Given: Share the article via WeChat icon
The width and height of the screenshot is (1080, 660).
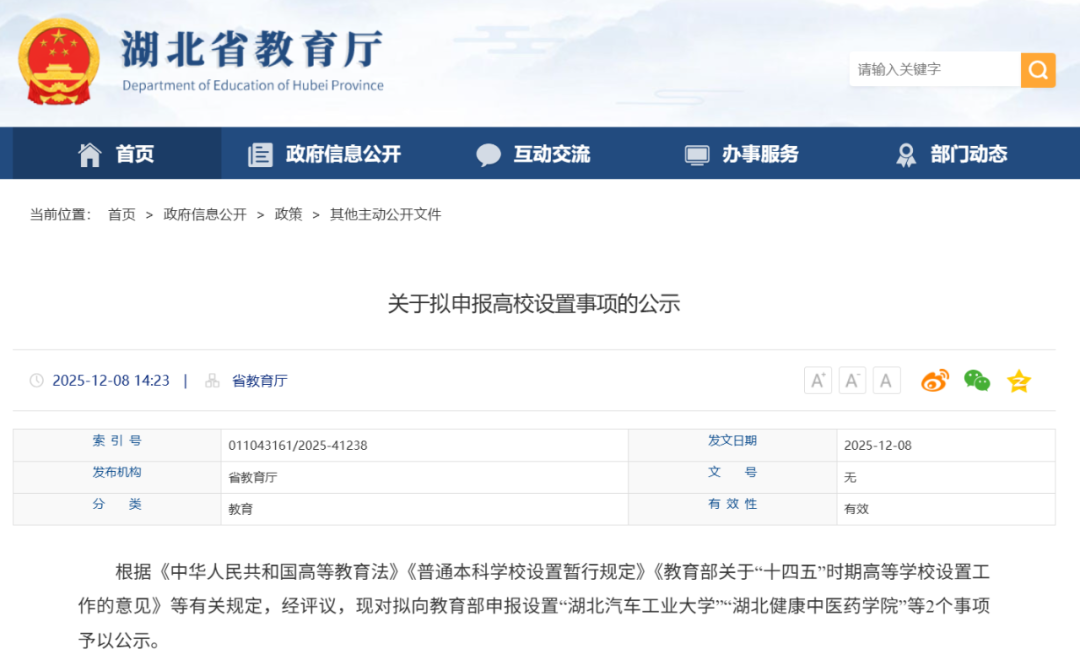Looking at the screenshot, I should pyautogui.click(x=976, y=380).
